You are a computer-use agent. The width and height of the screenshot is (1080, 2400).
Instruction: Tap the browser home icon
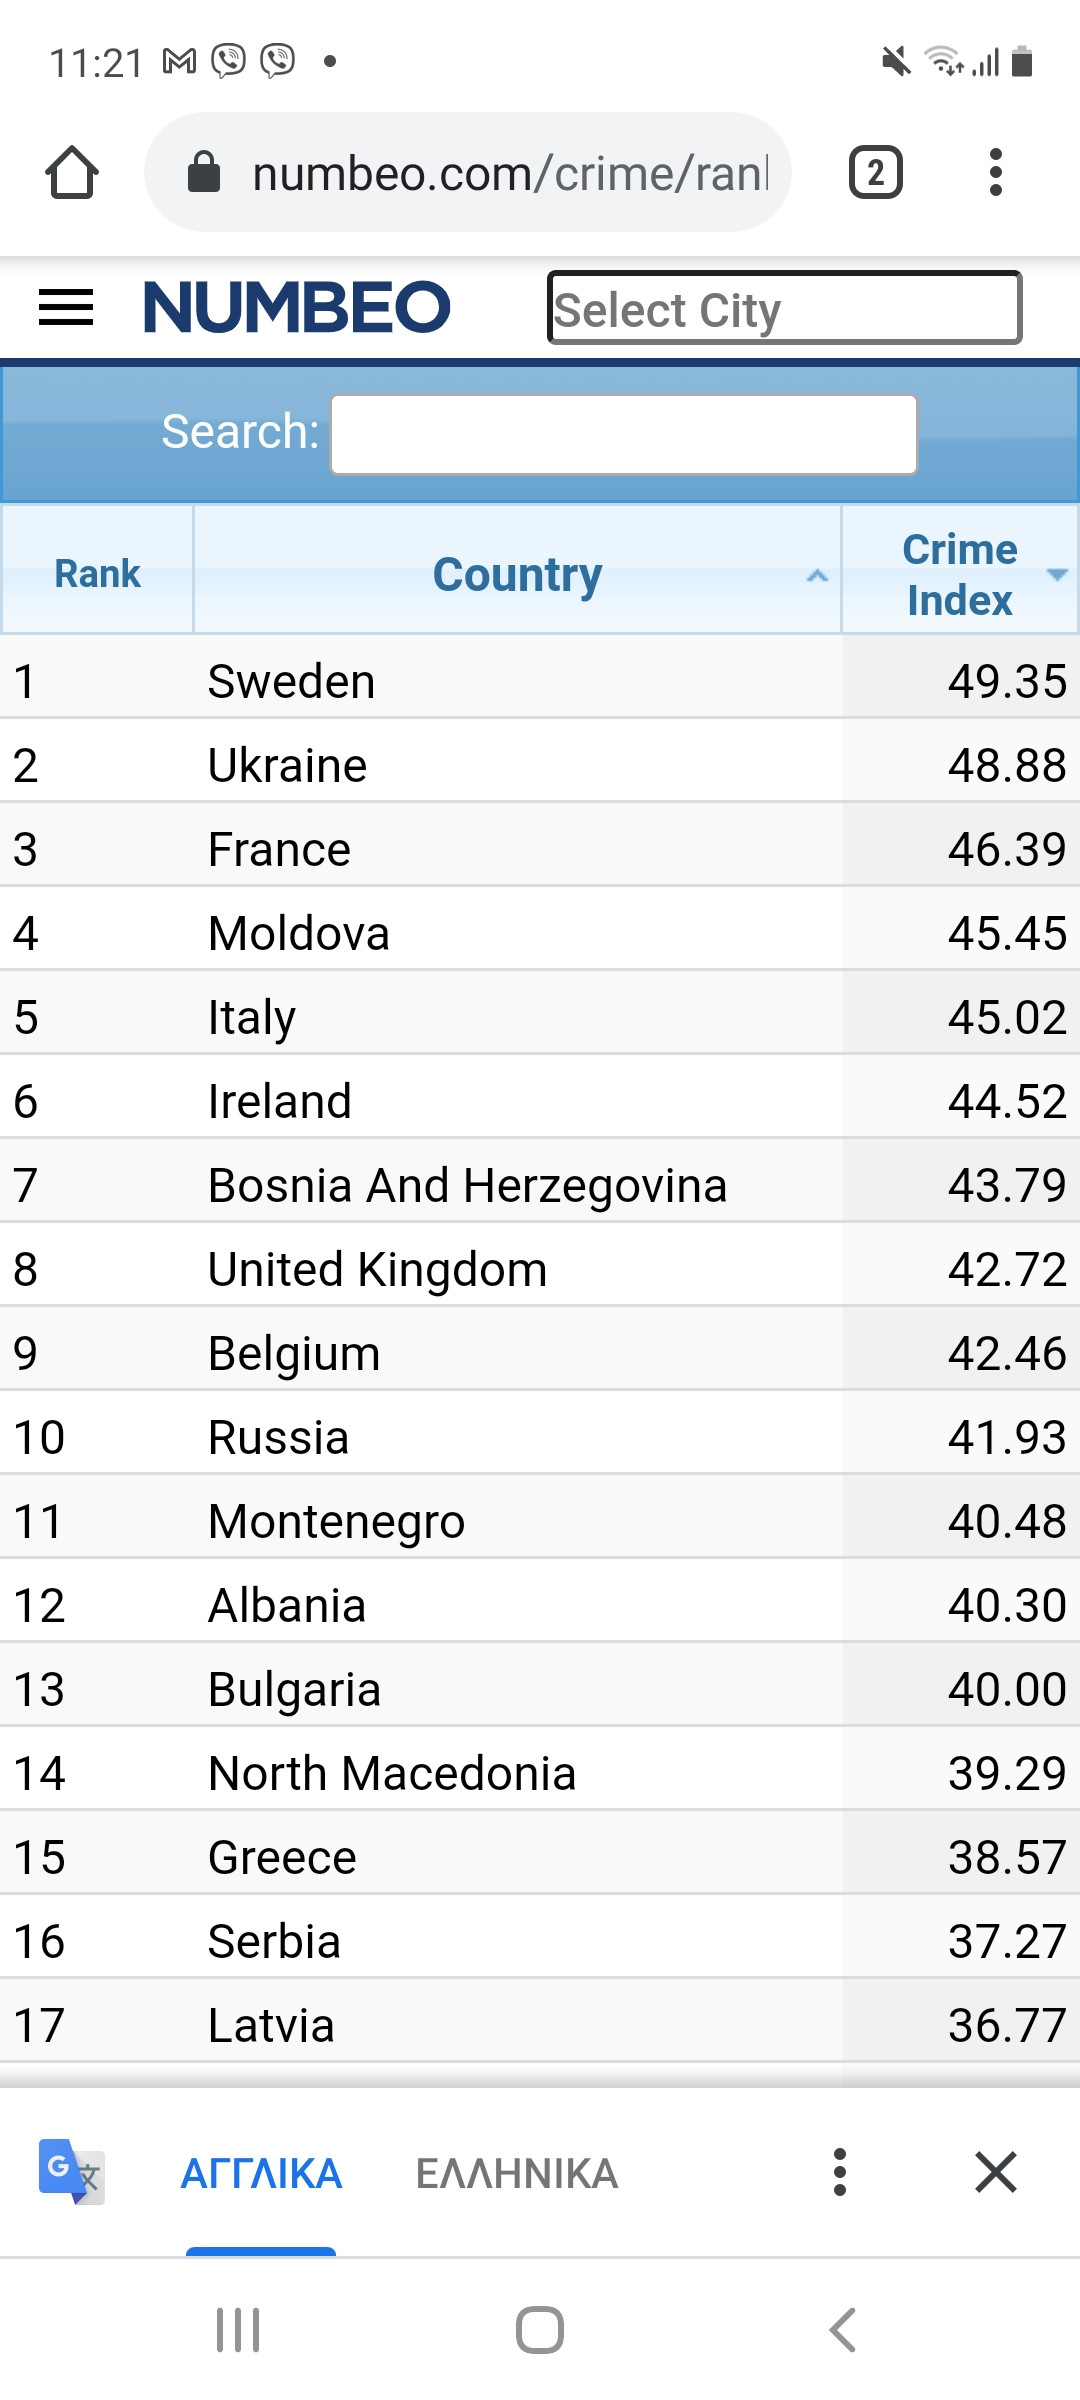(x=72, y=173)
